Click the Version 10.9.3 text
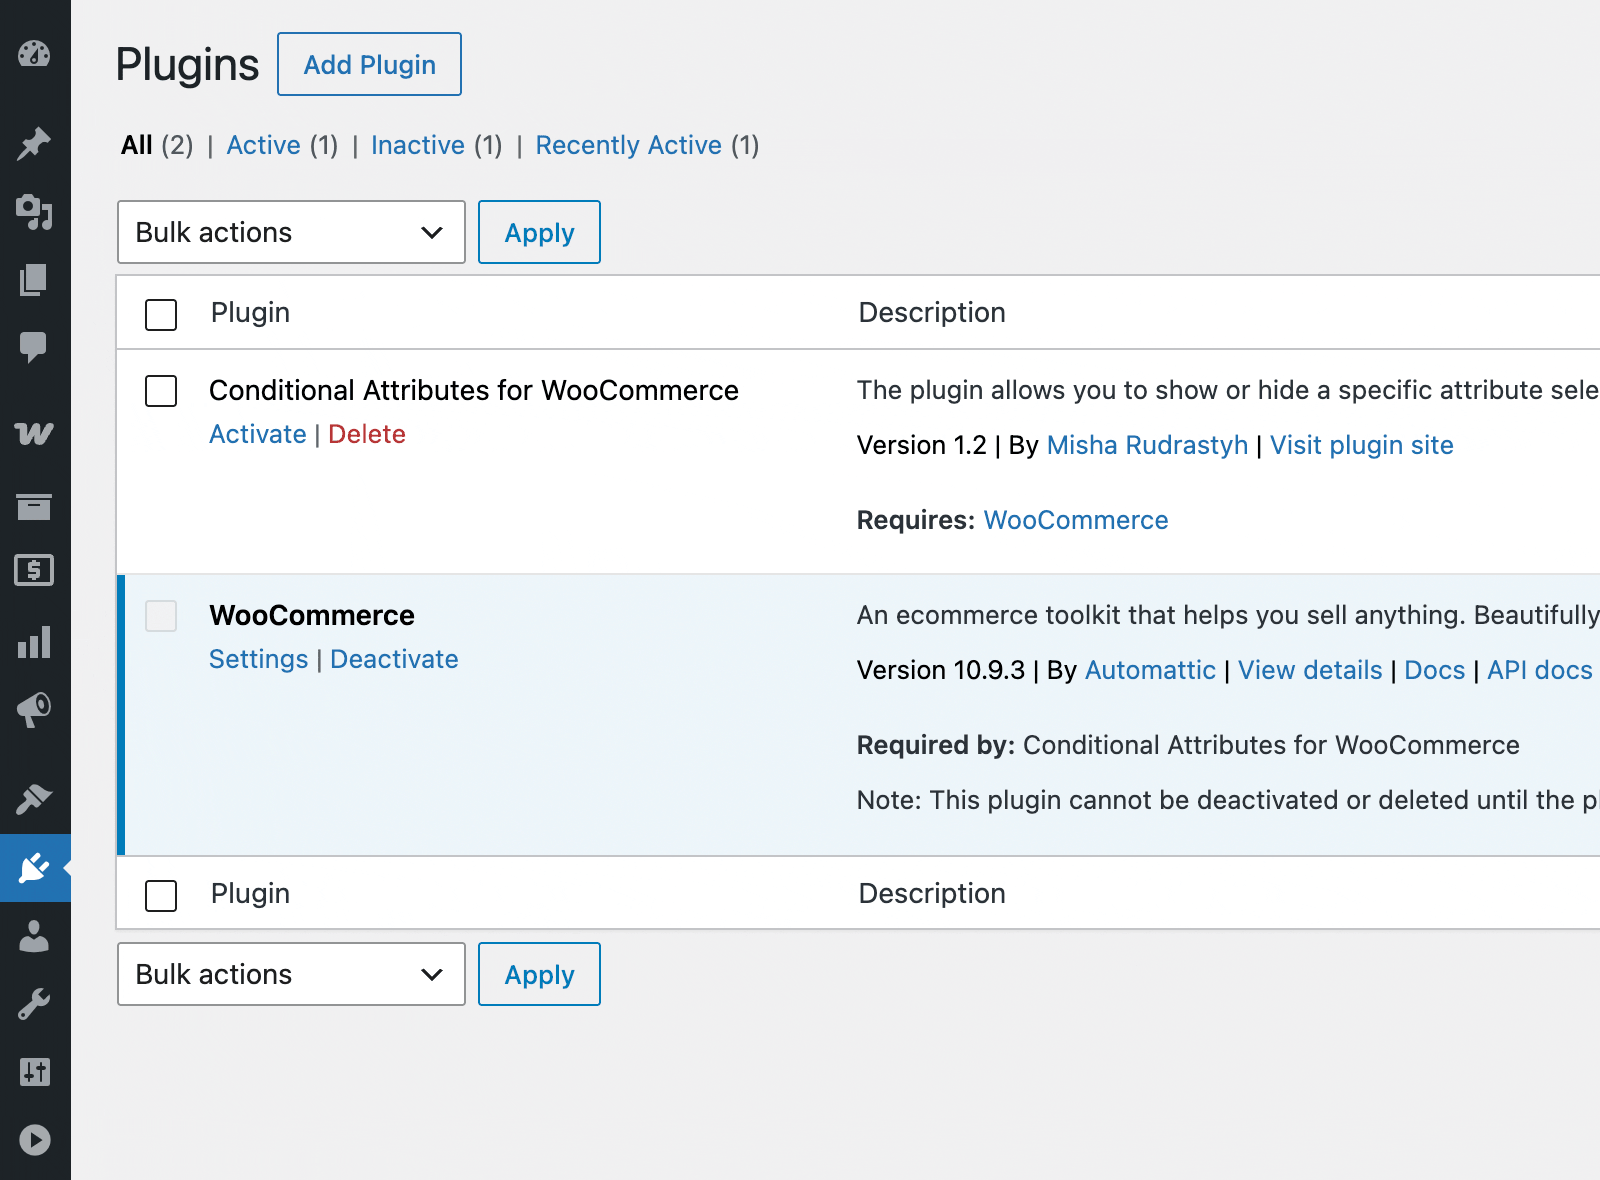The image size is (1600, 1180). (941, 670)
